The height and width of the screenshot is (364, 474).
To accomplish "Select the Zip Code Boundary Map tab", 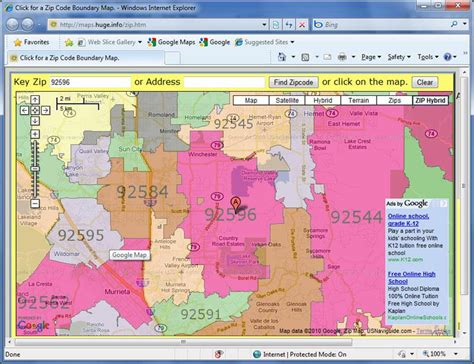I will pos(86,58).
